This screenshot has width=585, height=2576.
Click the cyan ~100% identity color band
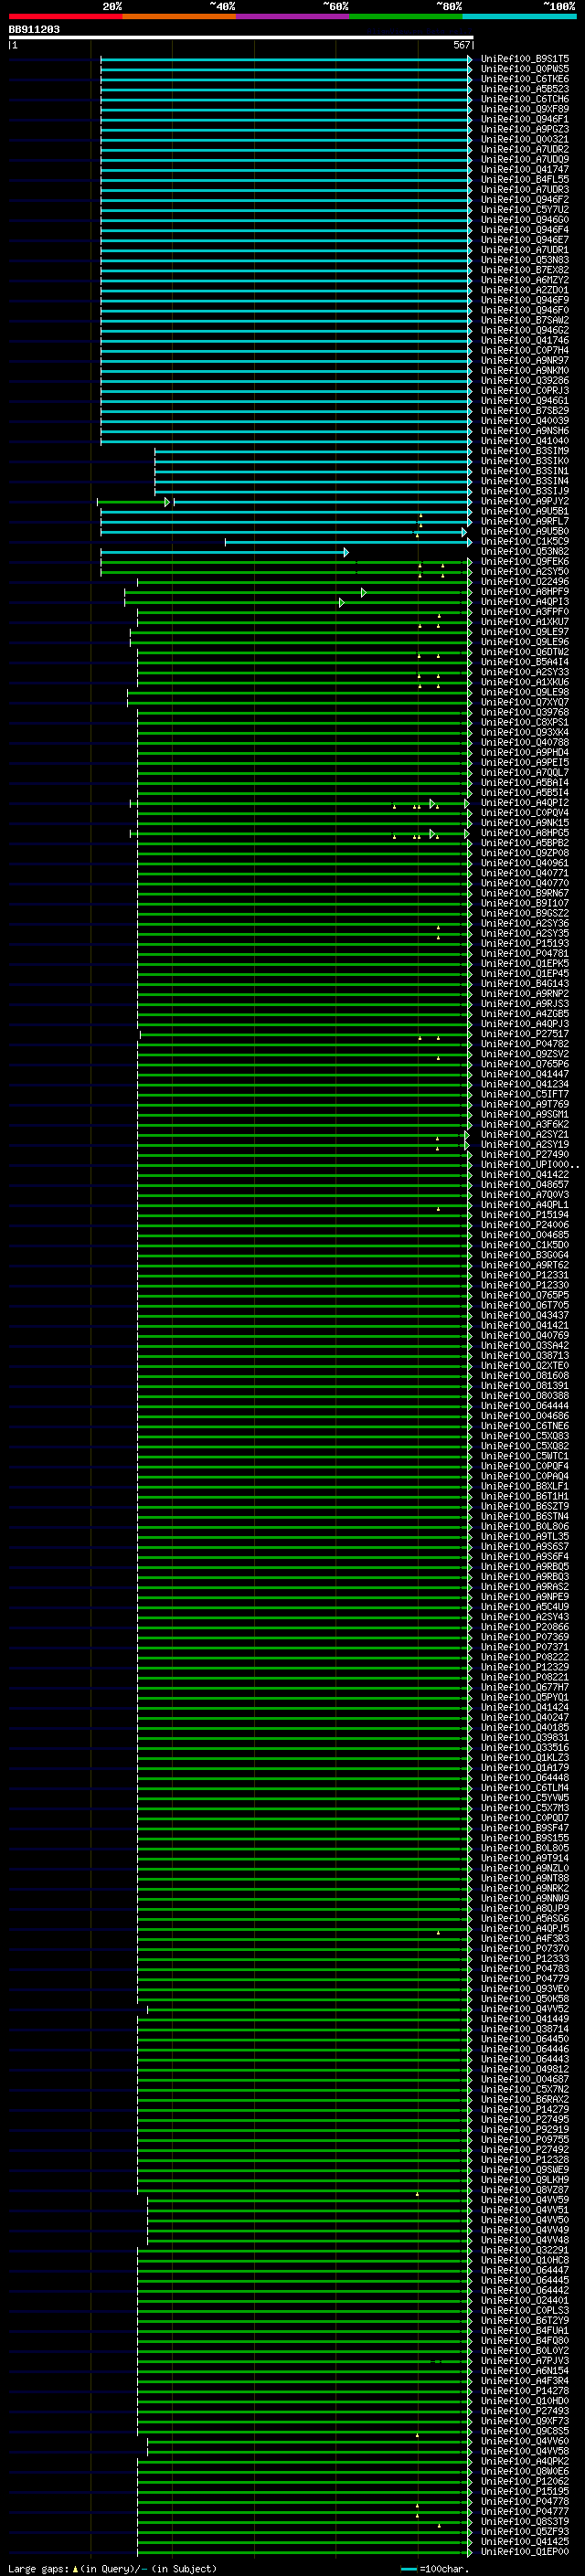(519, 16)
